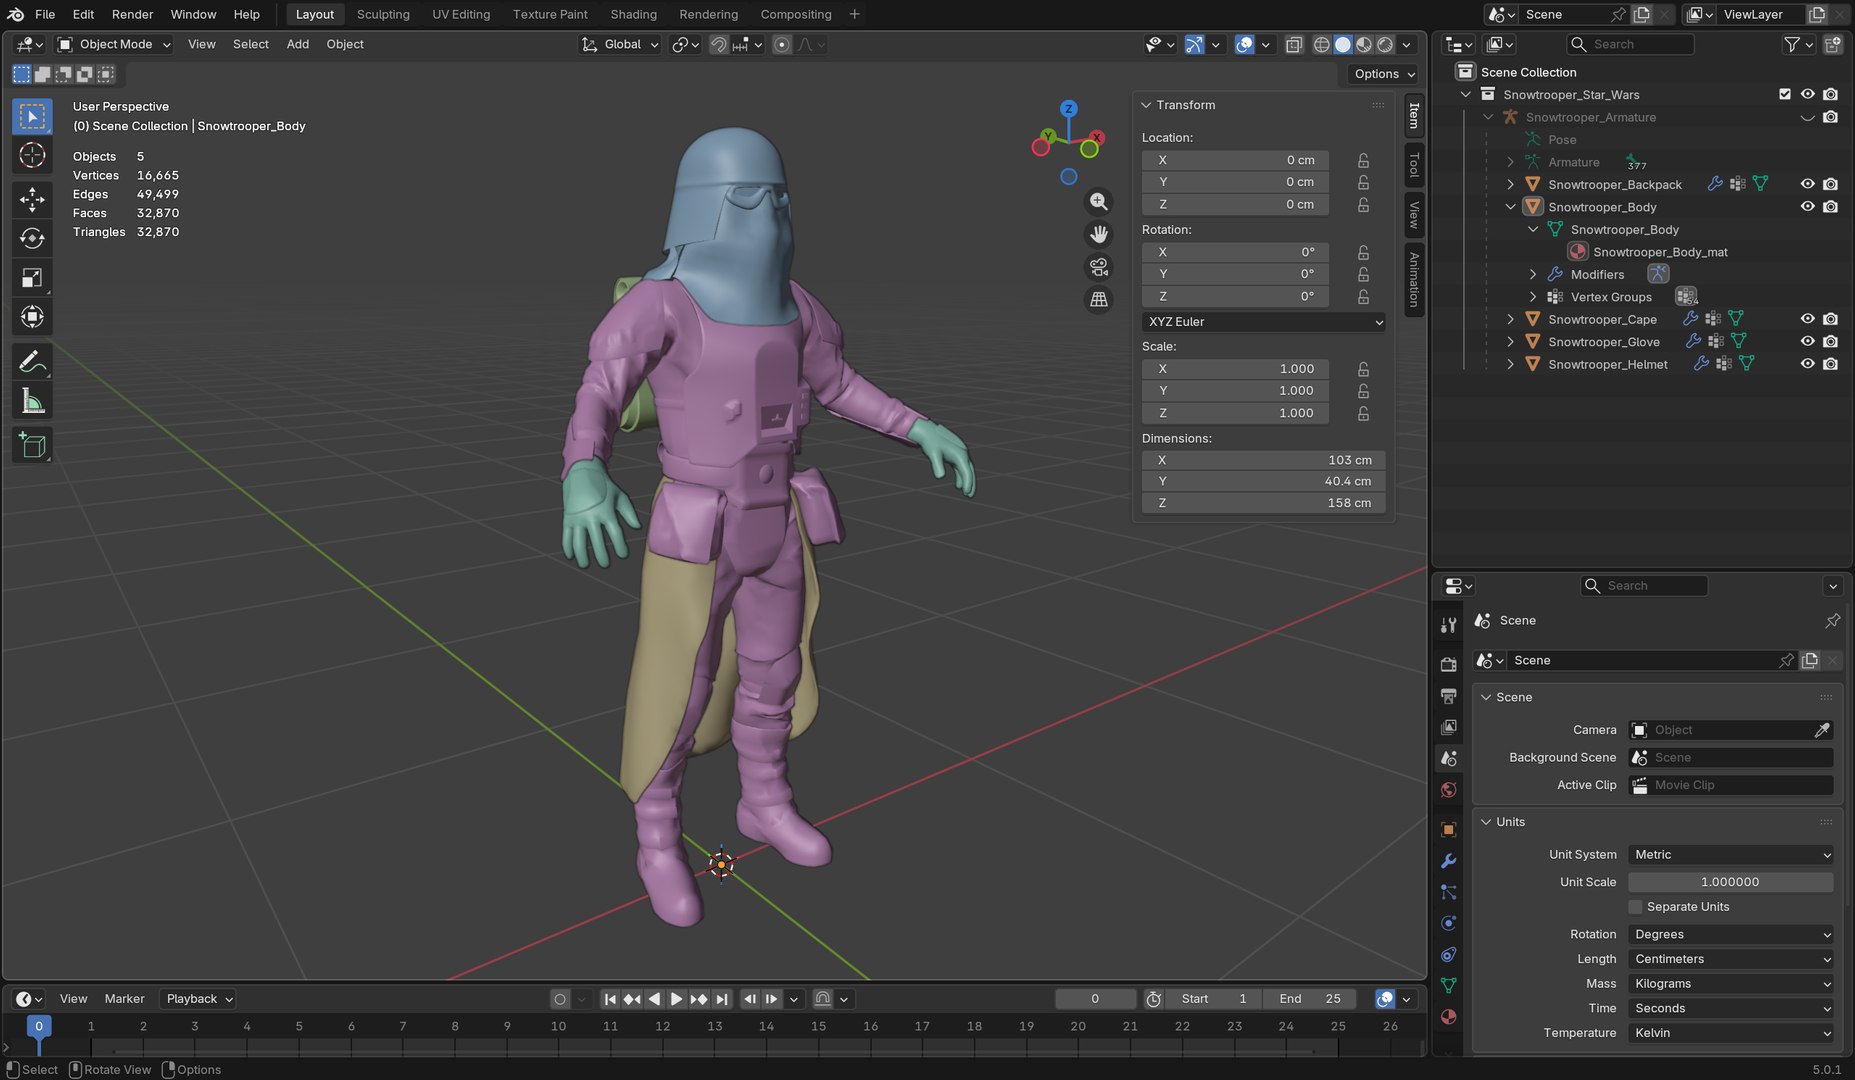Select the Transform tool

tap(32, 317)
